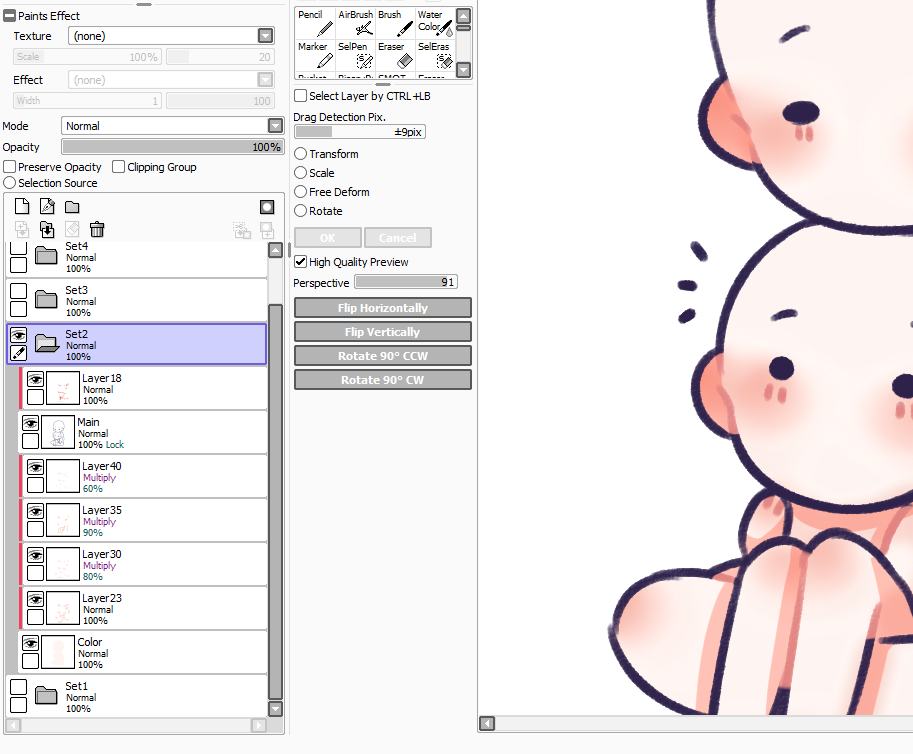This screenshot has width=913, height=754.
Task: Select the Layer18 layer row
Action: coord(144,388)
